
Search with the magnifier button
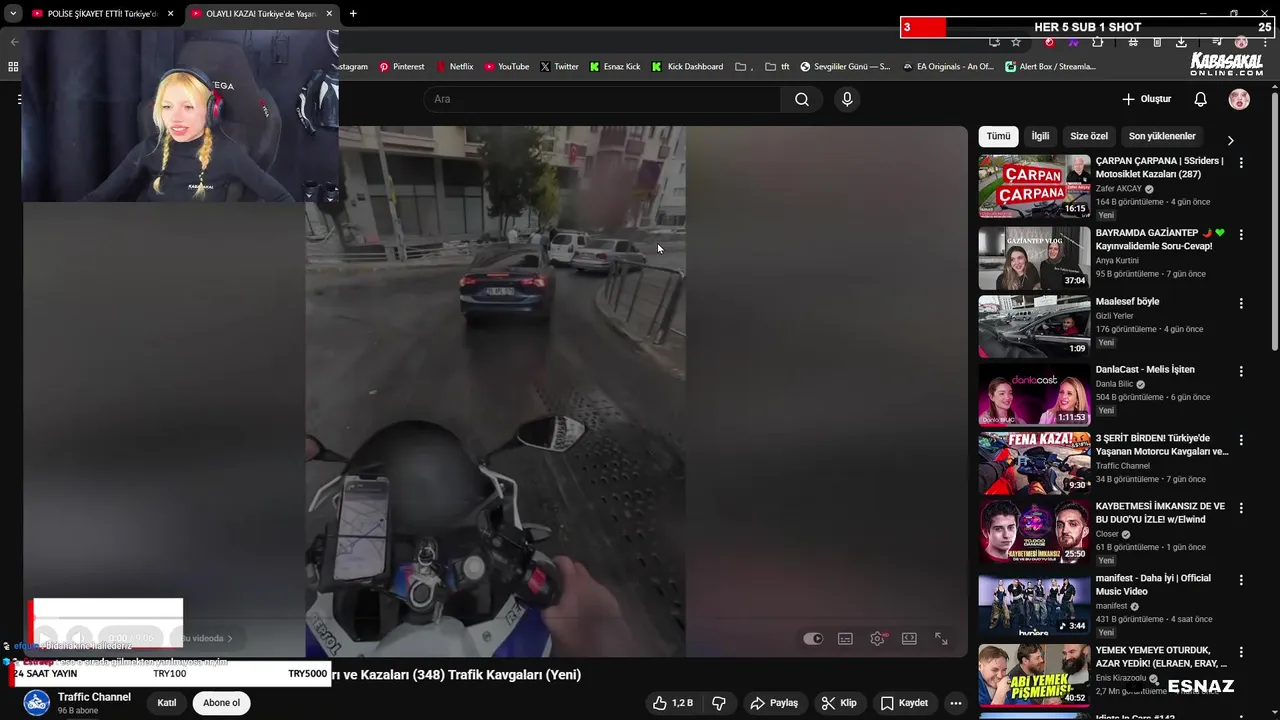pos(802,99)
